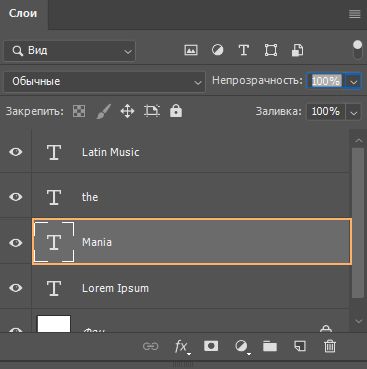The height and width of the screenshot is (369, 367).
Task: Hide the Mania layer
Action: (16, 242)
